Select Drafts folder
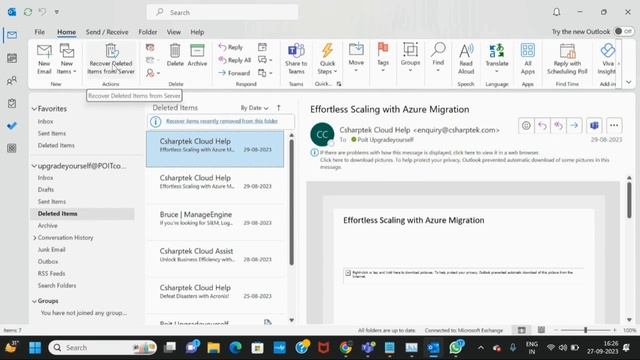 [46, 190]
